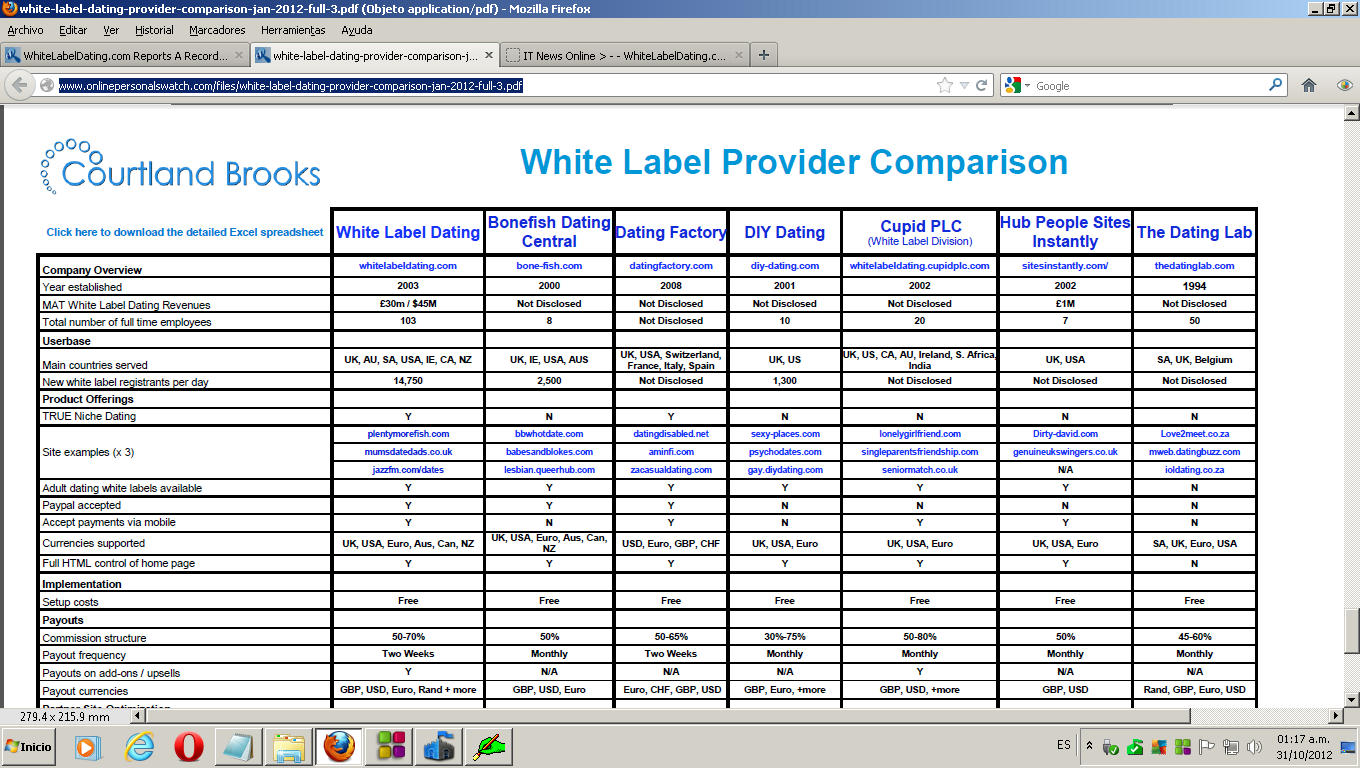Image resolution: width=1360 pixels, height=768 pixels.
Task: Switch to the Firefox taskbar button
Action: (x=339, y=746)
